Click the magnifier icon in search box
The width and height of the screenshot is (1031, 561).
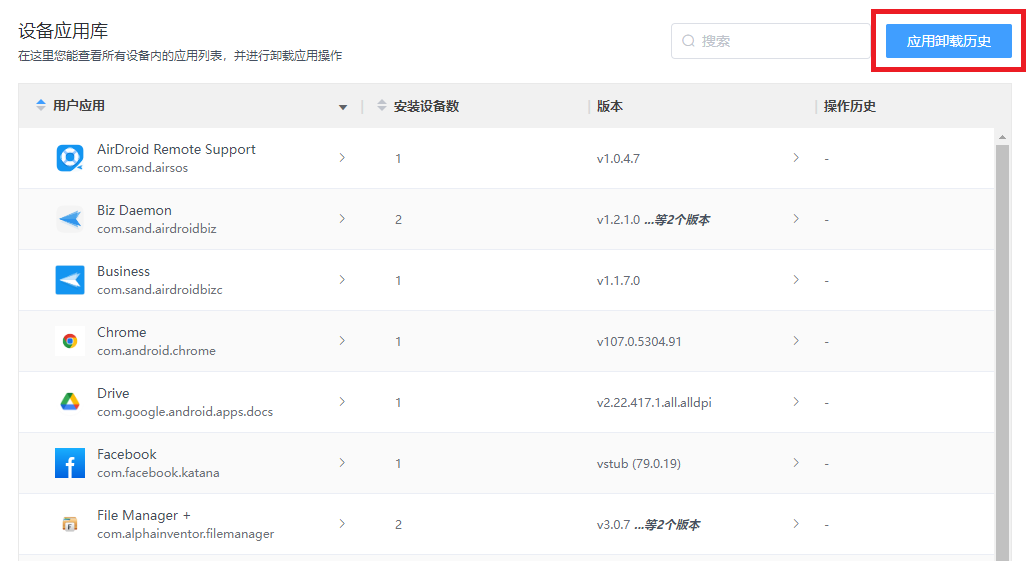pyautogui.click(x=688, y=41)
